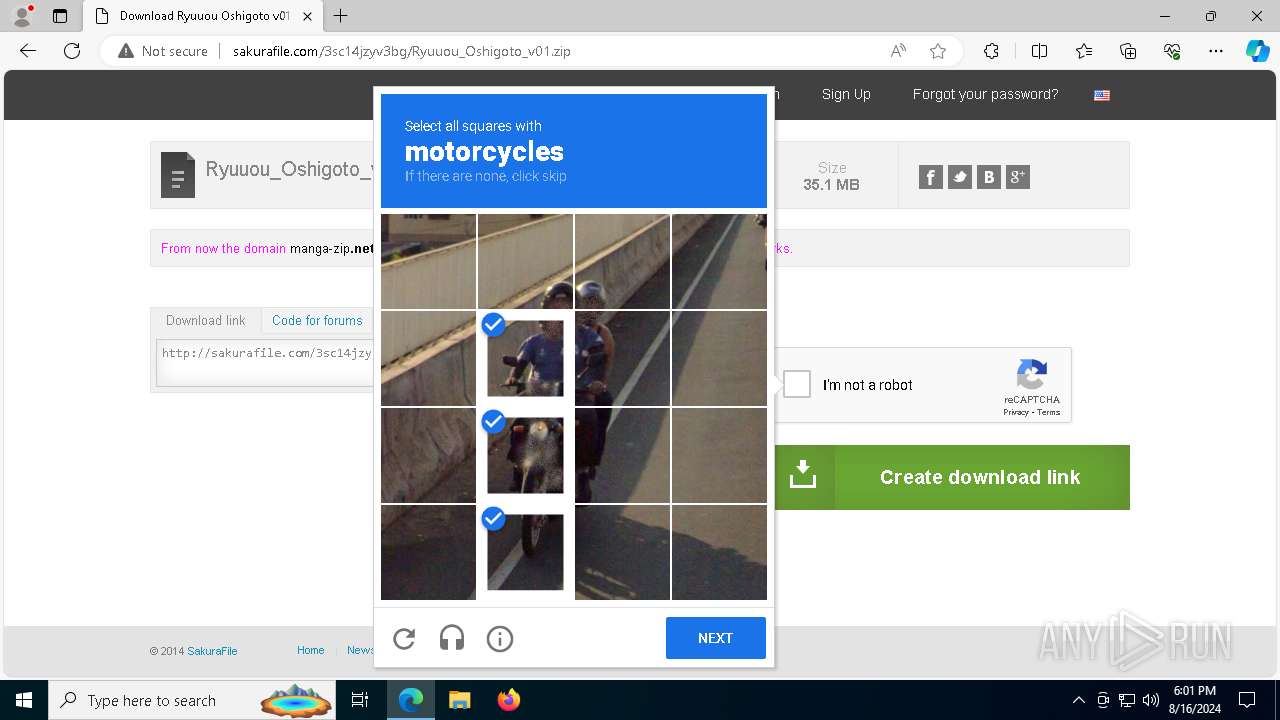The width and height of the screenshot is (1280, 720).
Task: Select tile right of headlight
Action: tap(622, 455)
